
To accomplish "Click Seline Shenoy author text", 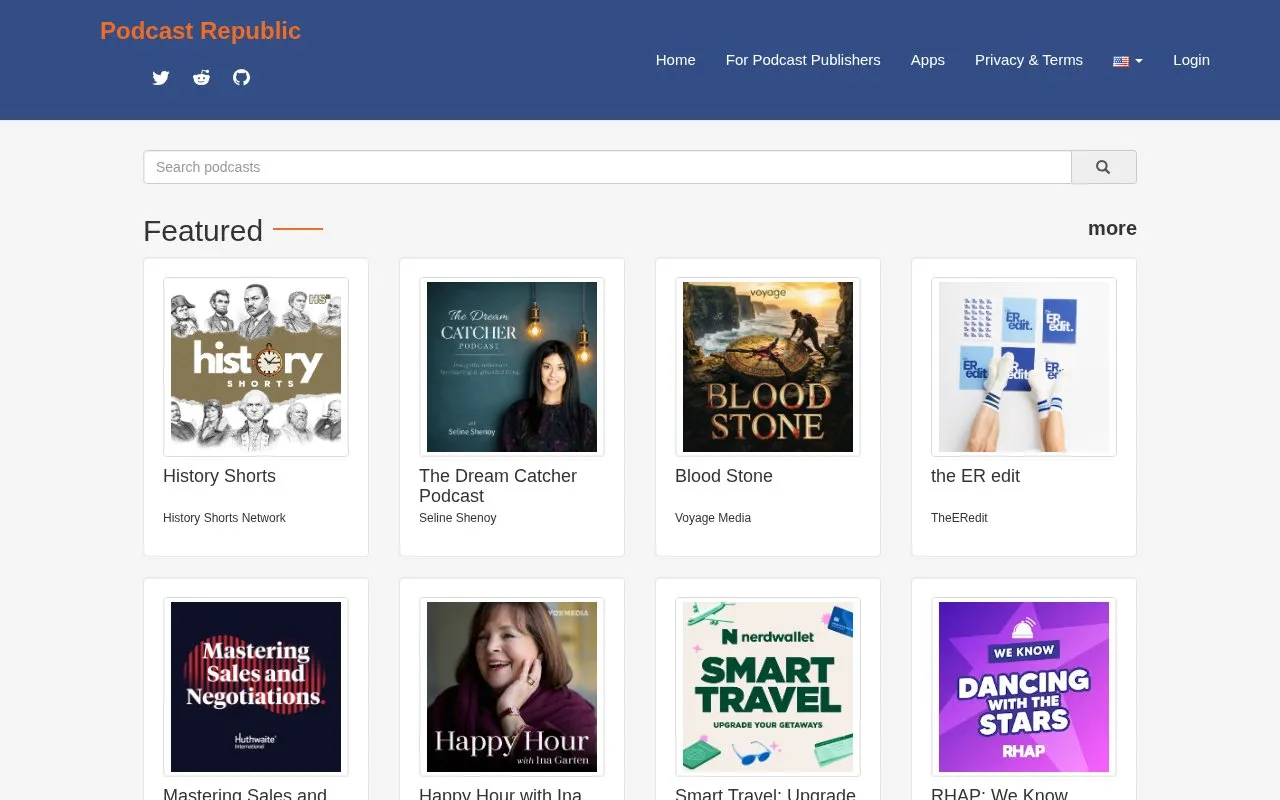I will [457, 518].
